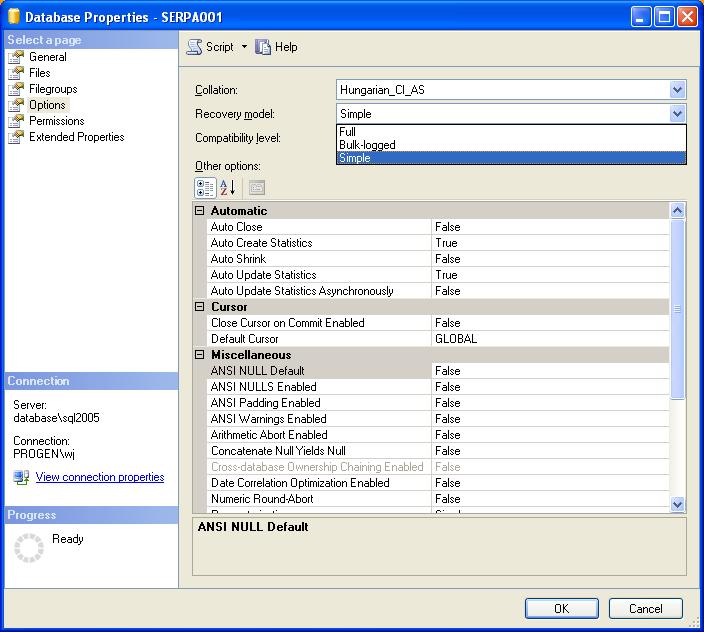704x632 pixels.
Task: Click the Cancel button
Action: point(645,608)
